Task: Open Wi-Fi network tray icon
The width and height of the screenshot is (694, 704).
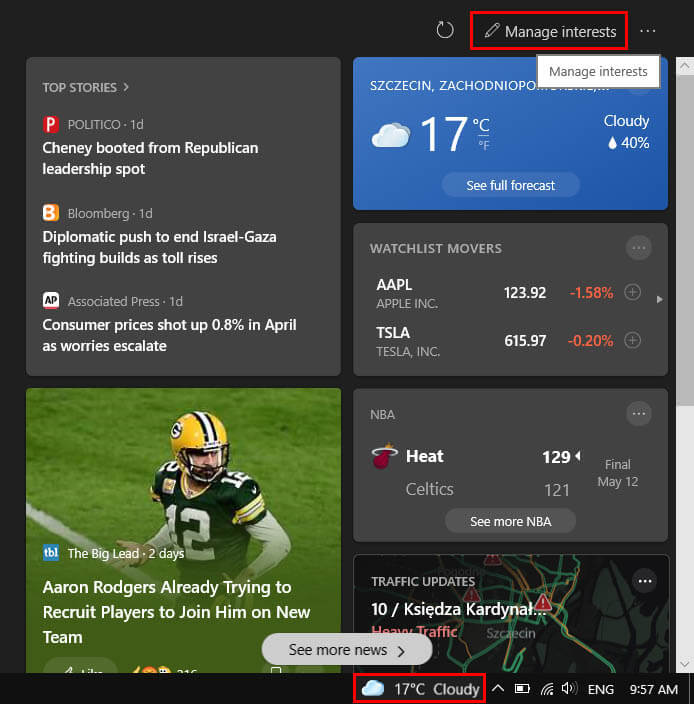Action: [547, 688]
